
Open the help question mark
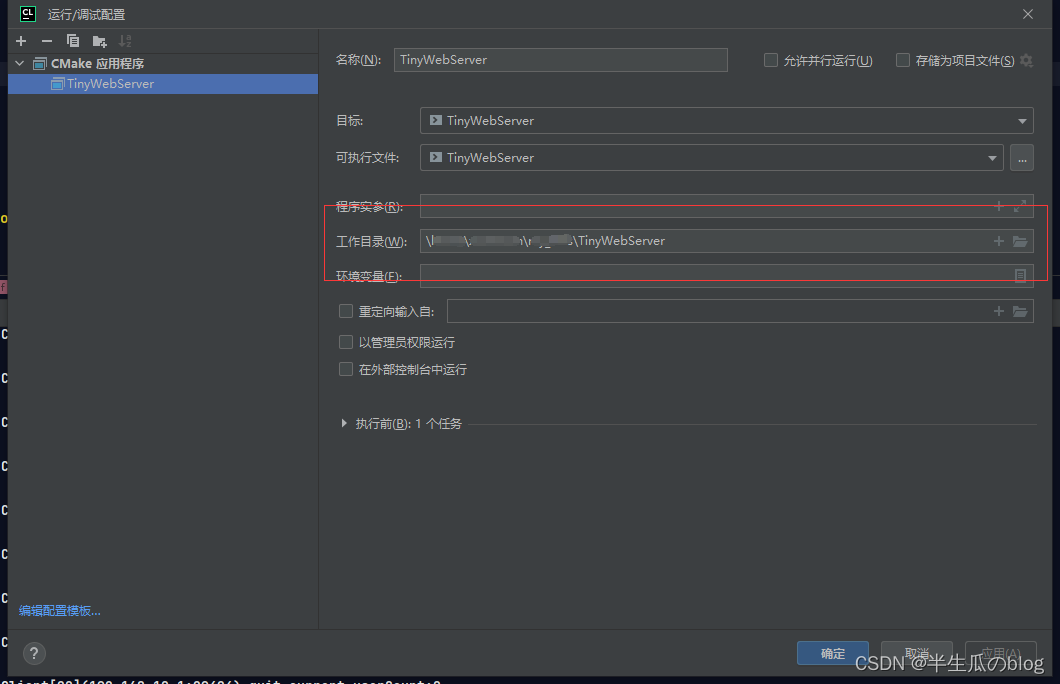33,653
